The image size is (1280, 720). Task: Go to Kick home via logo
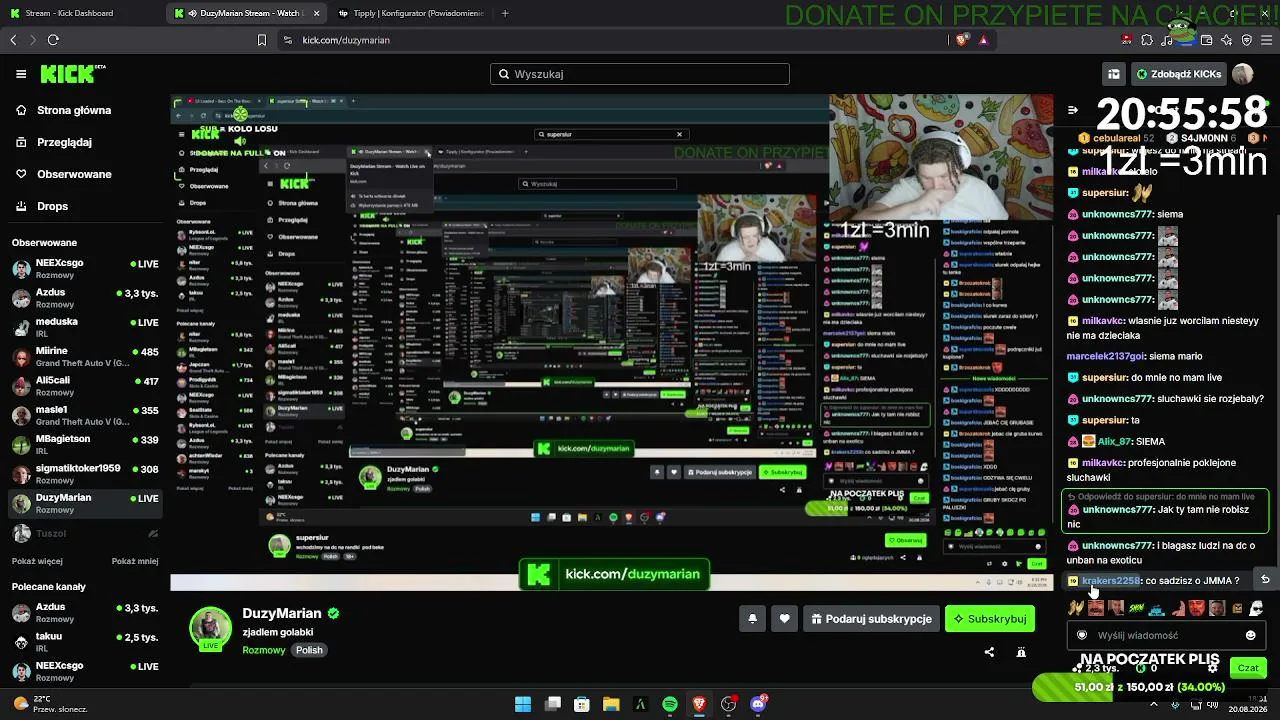72,74
